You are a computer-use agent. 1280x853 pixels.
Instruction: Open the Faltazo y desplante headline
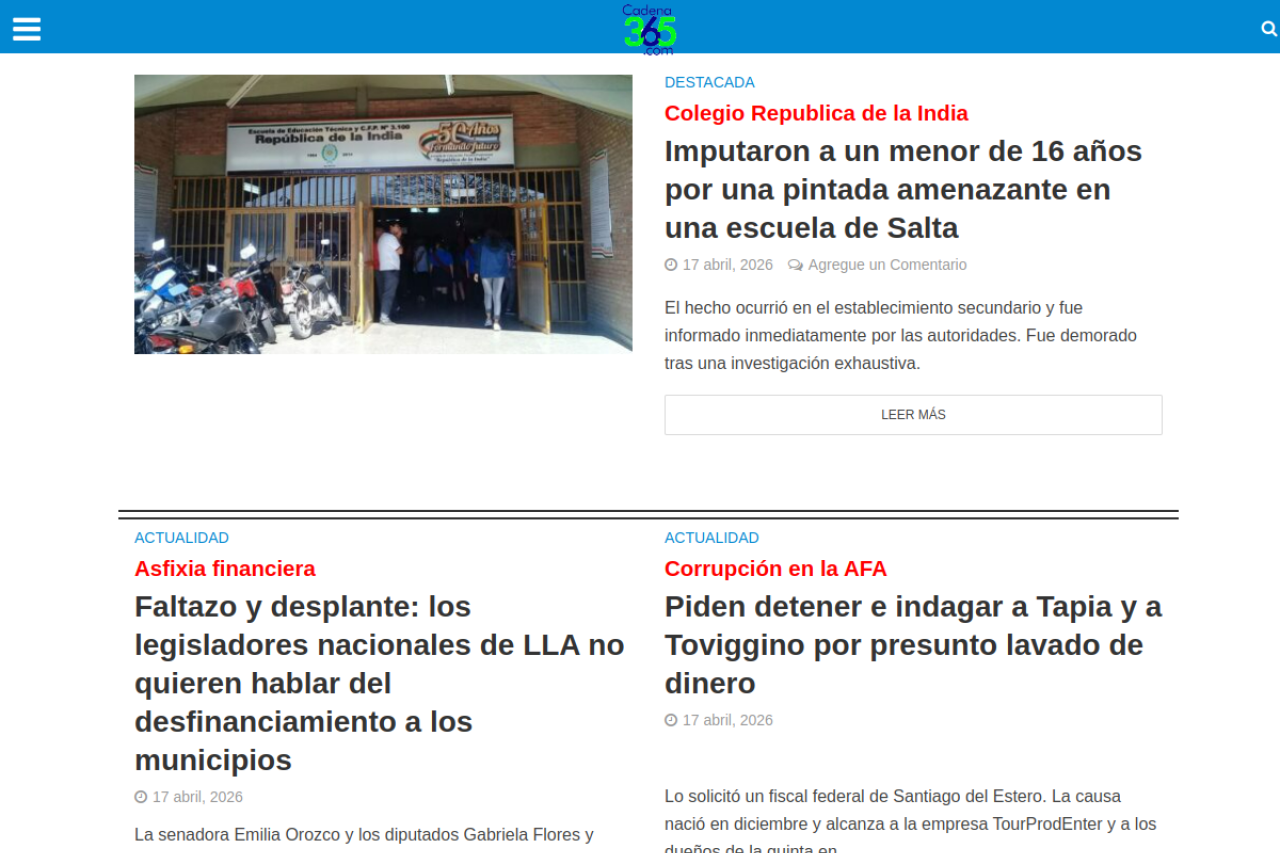pyautogui.click(x=379, y=683)
